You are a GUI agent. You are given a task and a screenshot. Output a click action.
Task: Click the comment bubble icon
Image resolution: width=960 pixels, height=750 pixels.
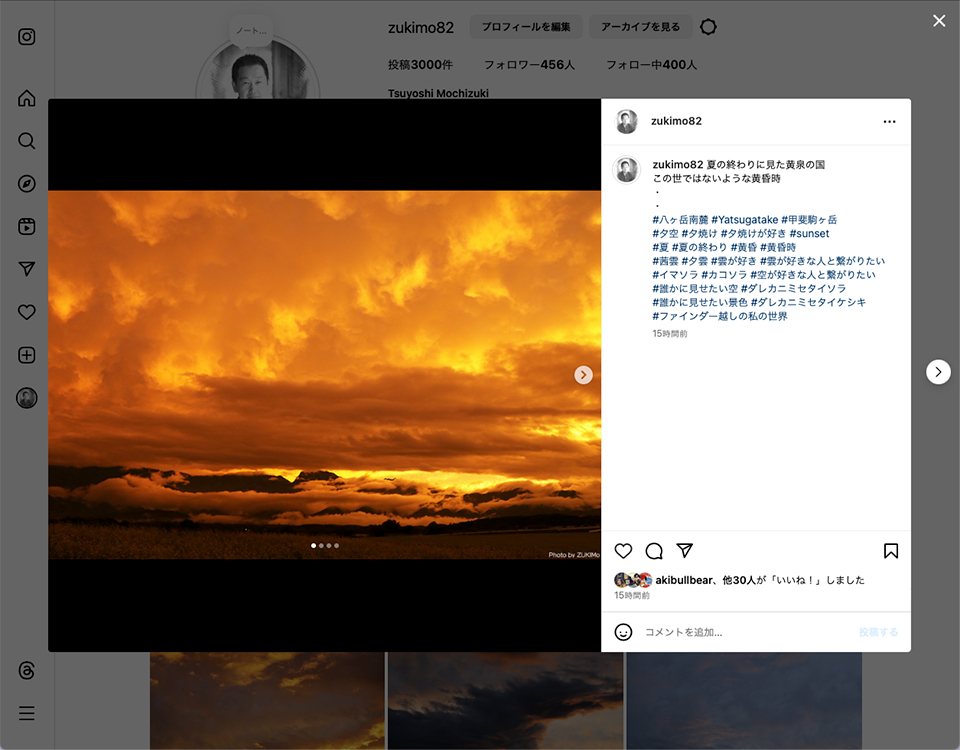[654, 551]
